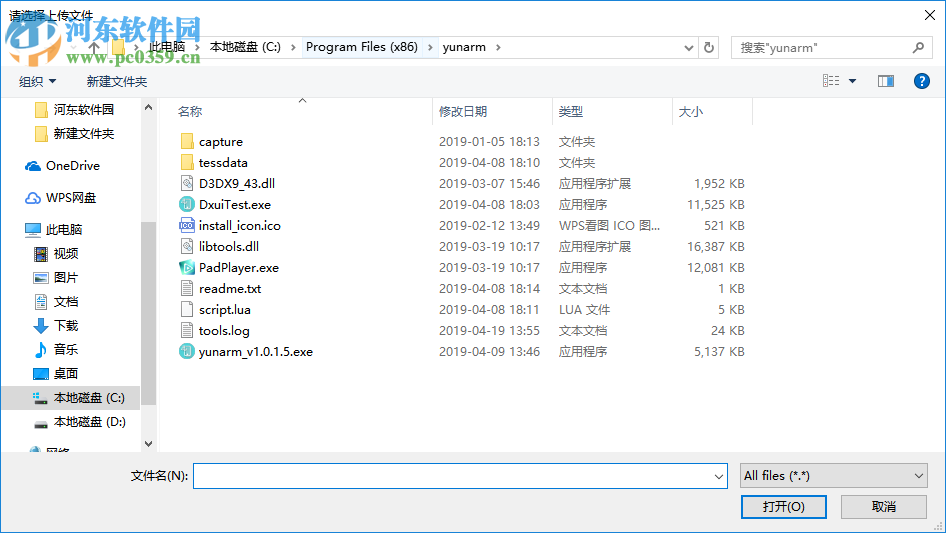Click the change view layout icon

[831, 81]
